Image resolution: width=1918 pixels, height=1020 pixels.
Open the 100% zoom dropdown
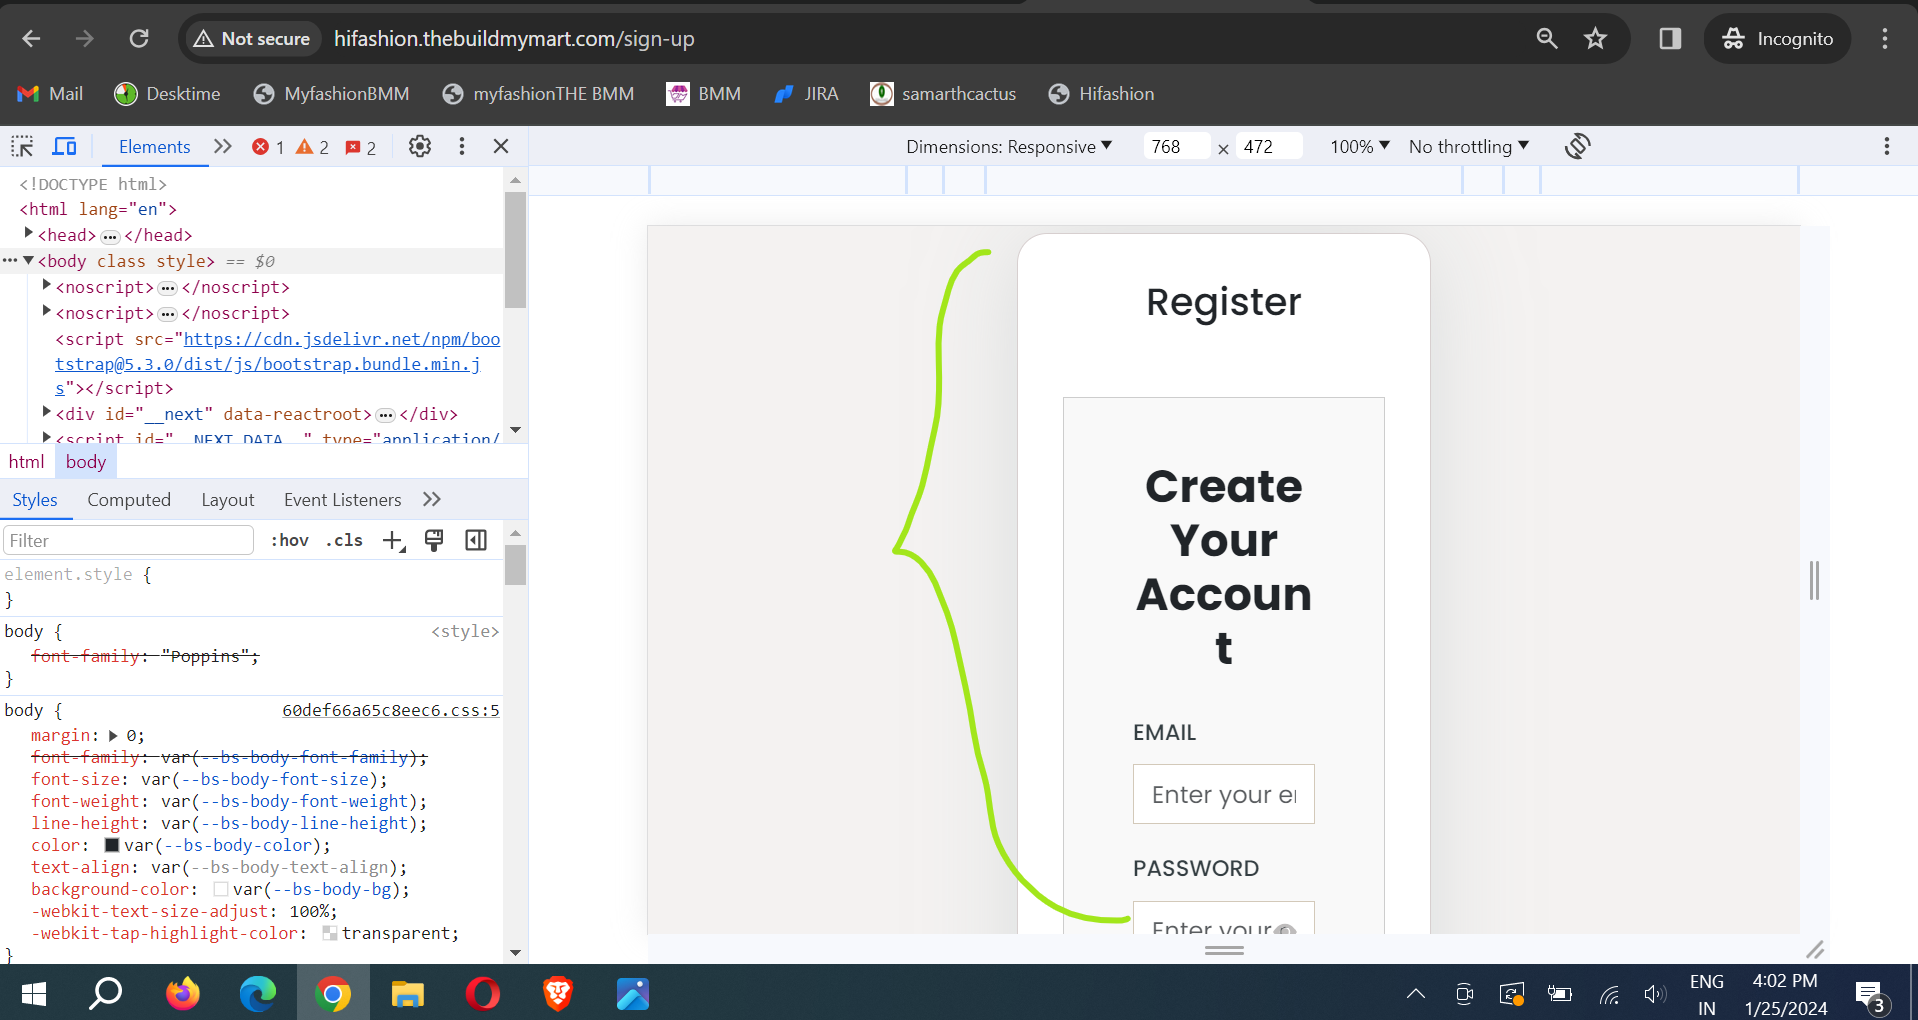point(1360,147)
